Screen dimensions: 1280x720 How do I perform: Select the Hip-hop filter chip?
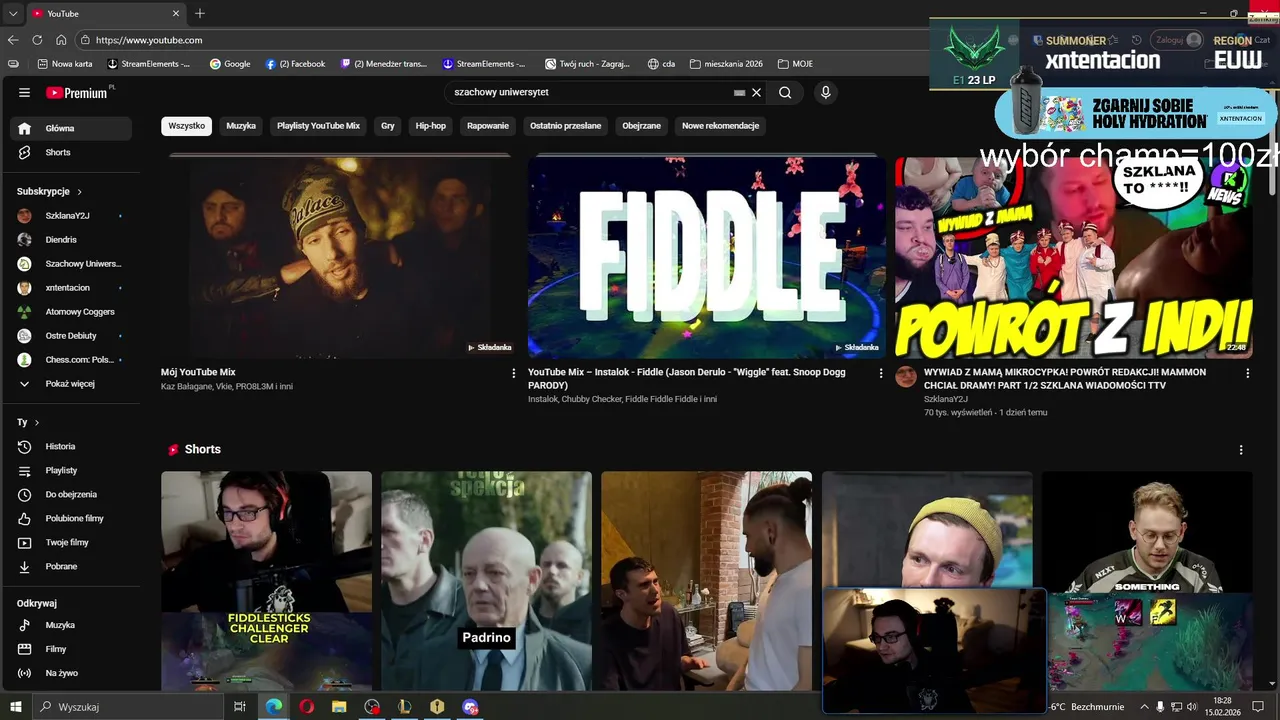pos(431,126)
